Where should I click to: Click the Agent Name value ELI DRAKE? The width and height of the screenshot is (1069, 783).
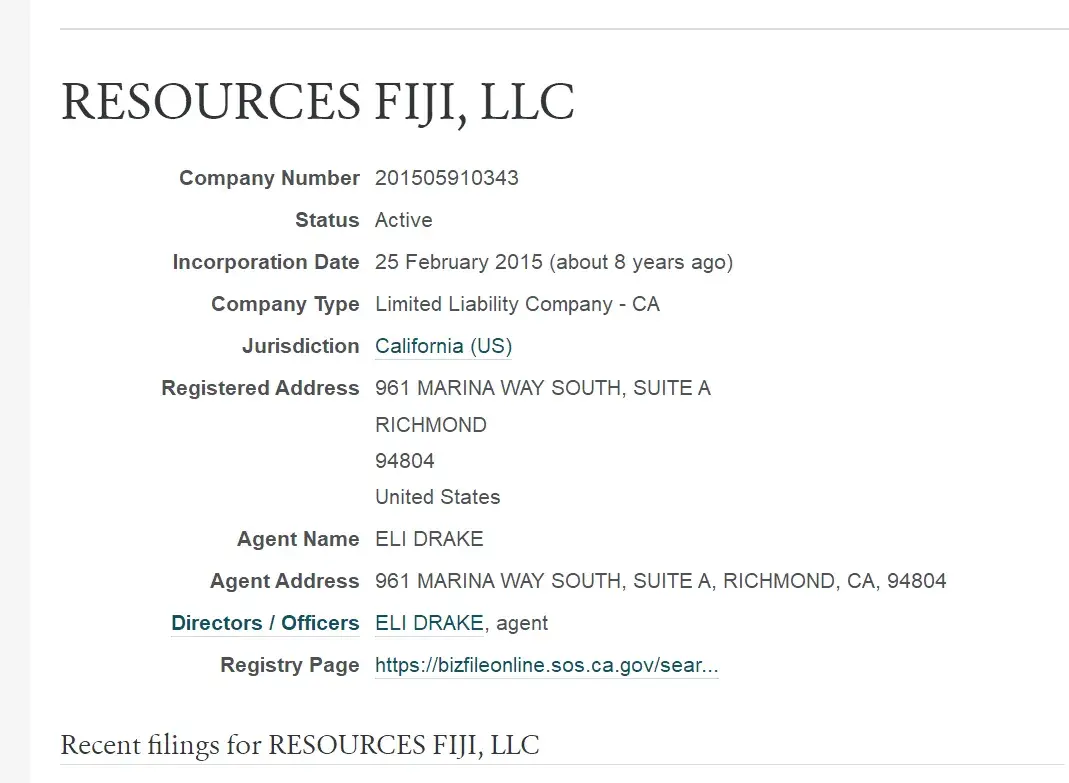coord(429,539)
